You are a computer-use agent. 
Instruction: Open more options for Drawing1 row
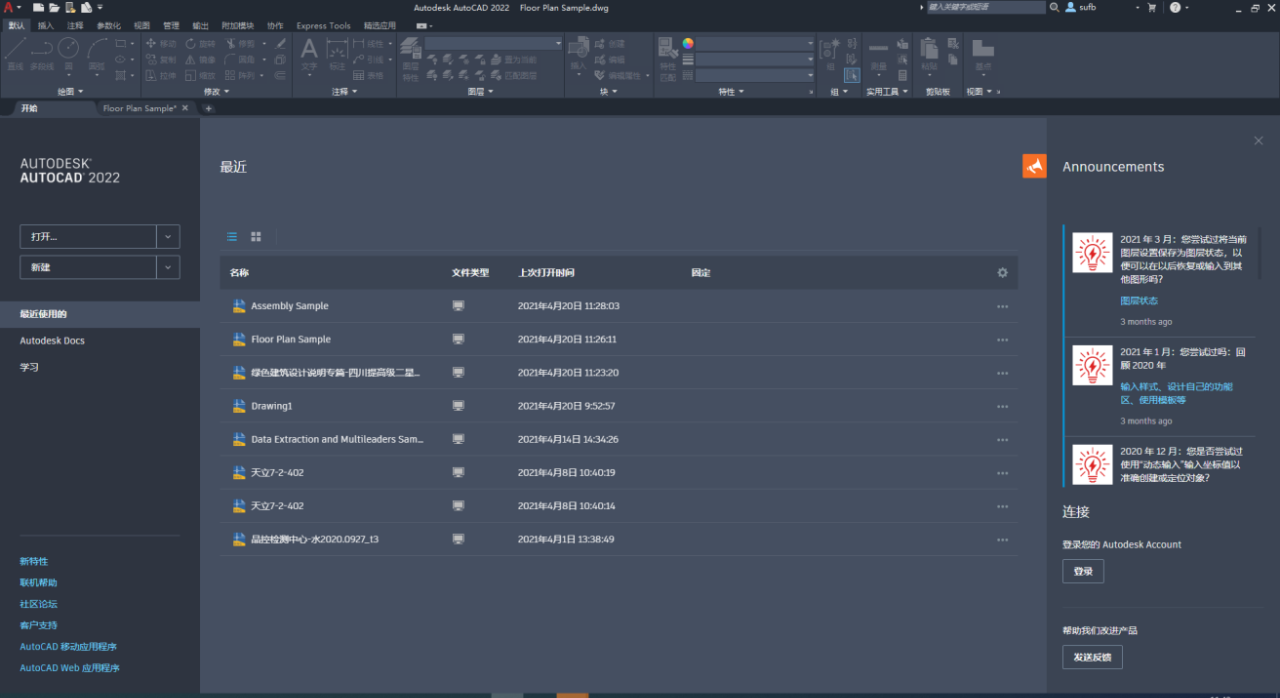(x=1002, y=406)
